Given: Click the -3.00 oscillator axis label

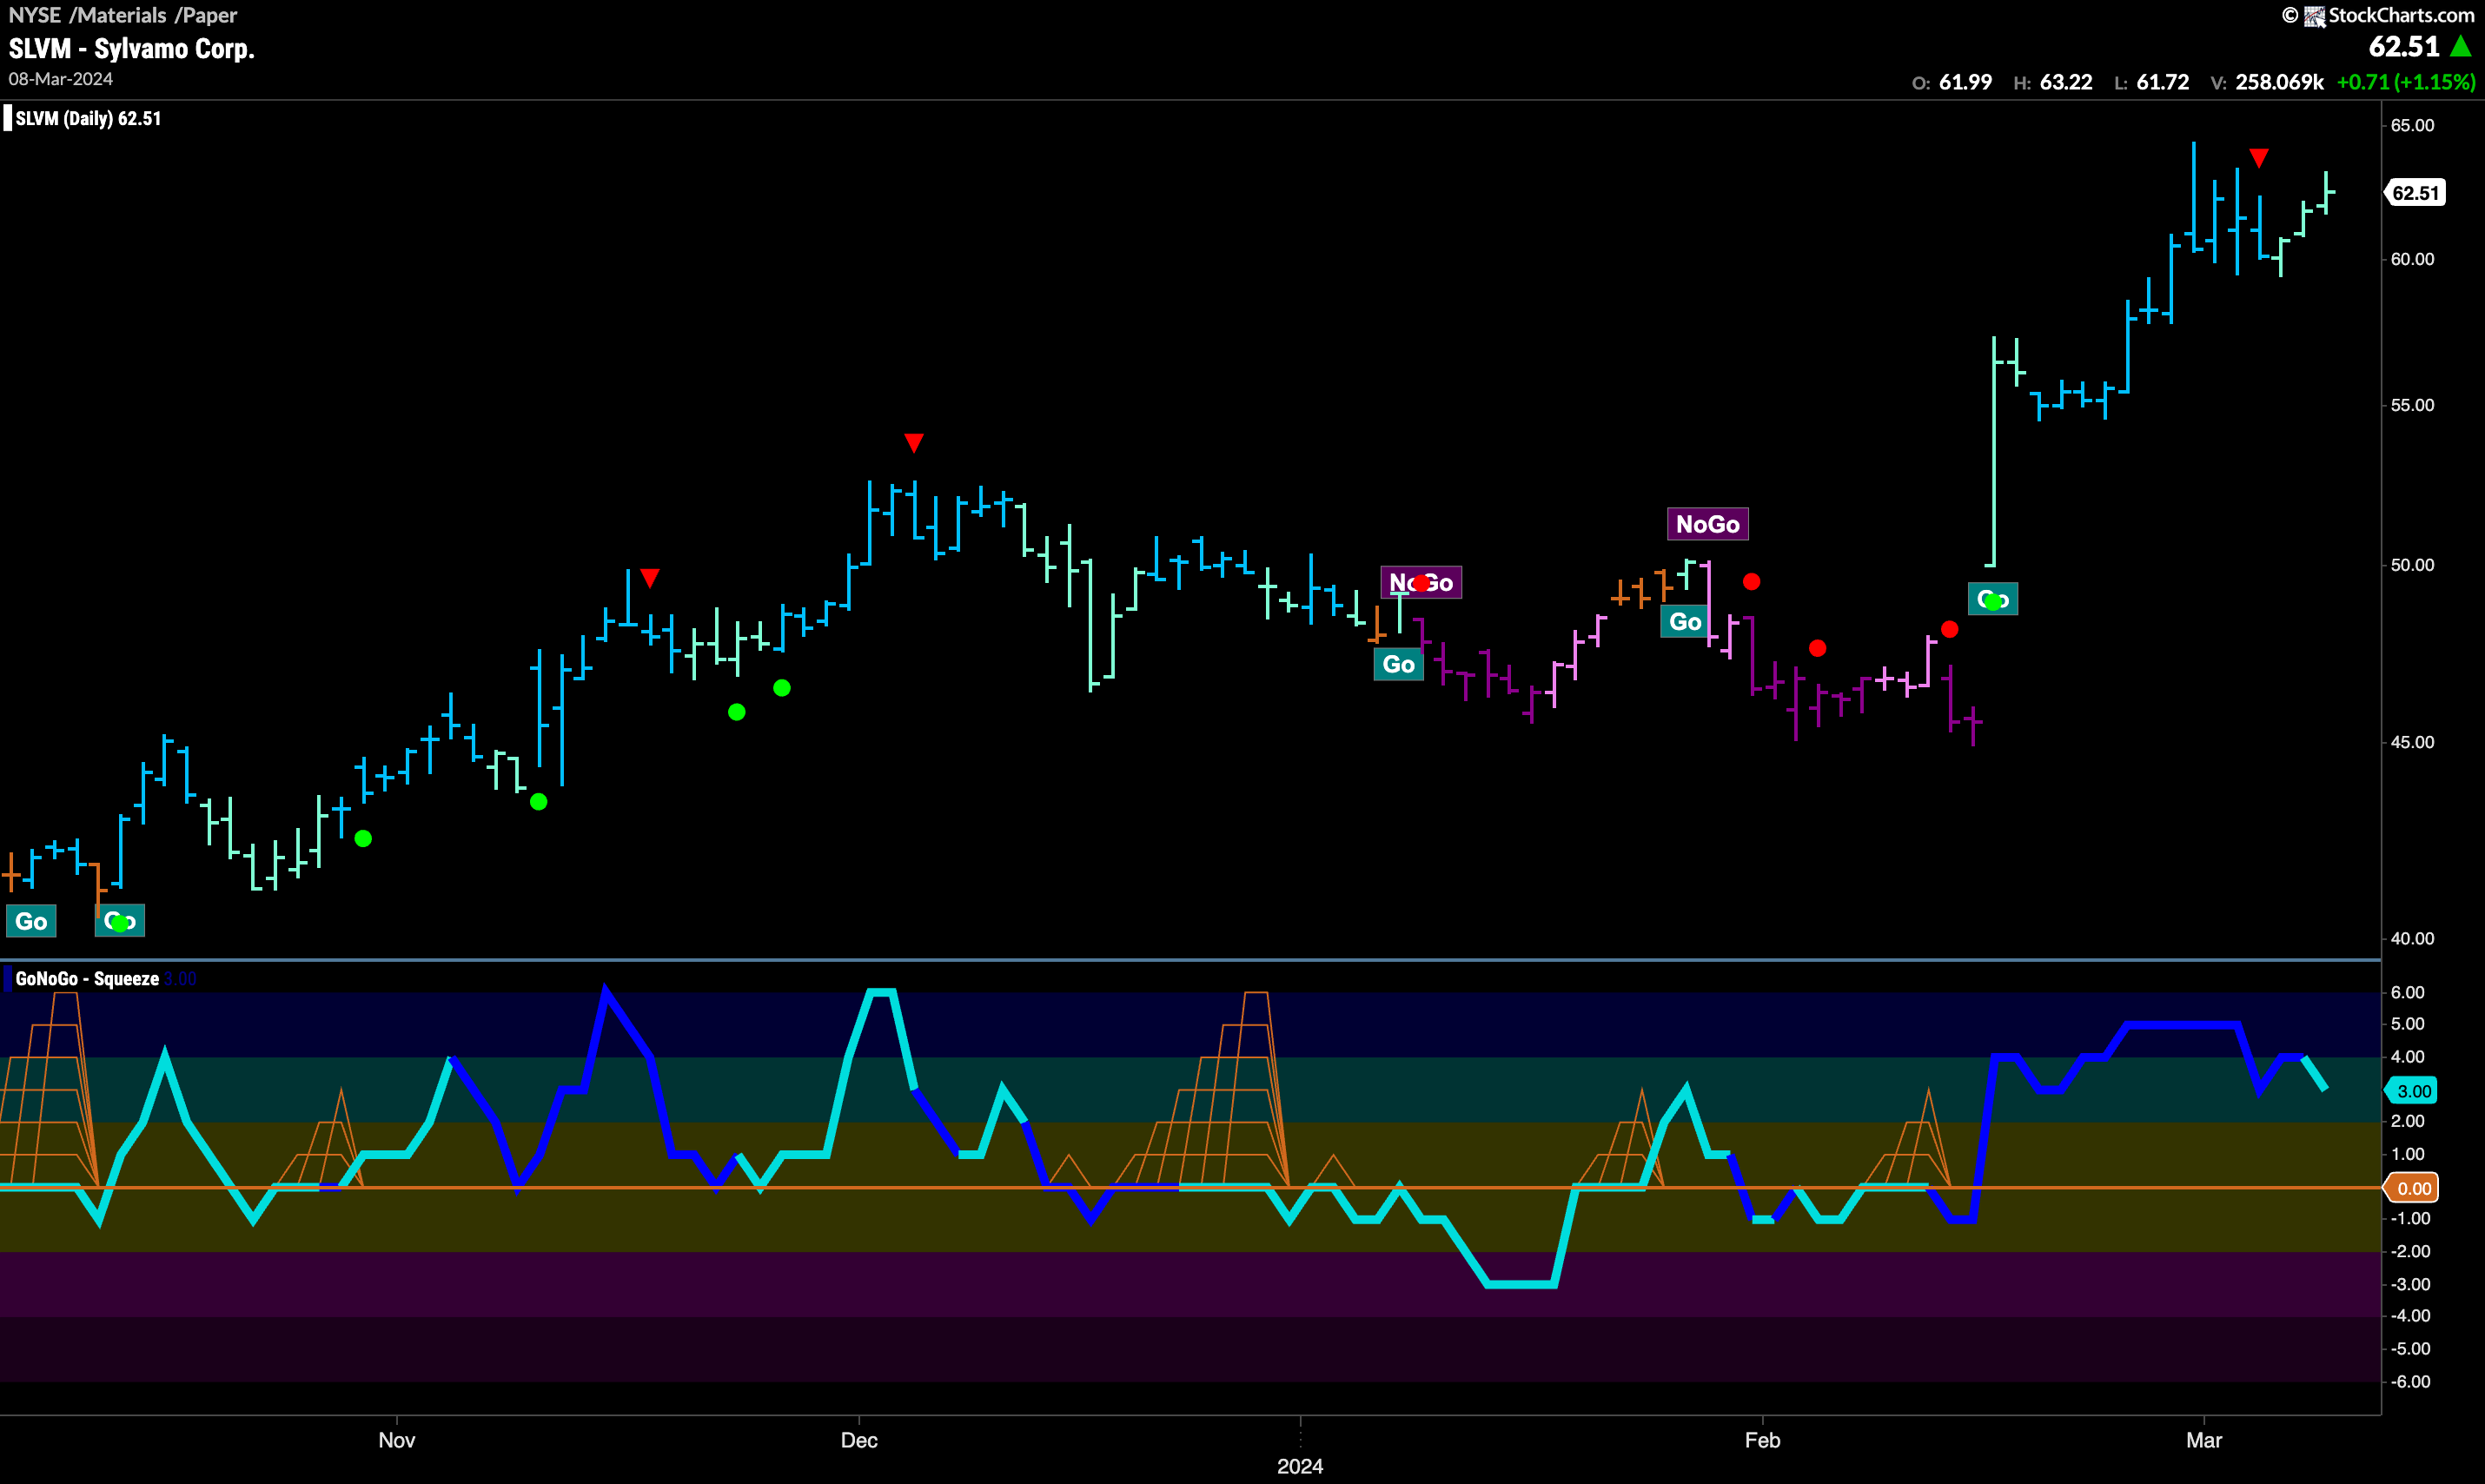Looking at the screenshot, I should [x=2410, y=1284].
